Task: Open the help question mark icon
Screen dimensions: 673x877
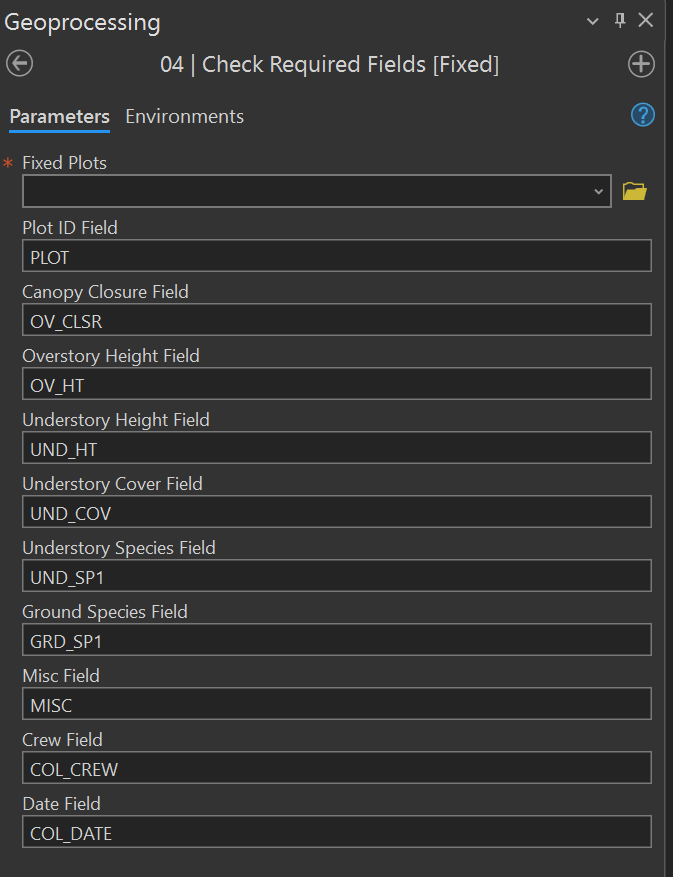Action: (642, 115)
